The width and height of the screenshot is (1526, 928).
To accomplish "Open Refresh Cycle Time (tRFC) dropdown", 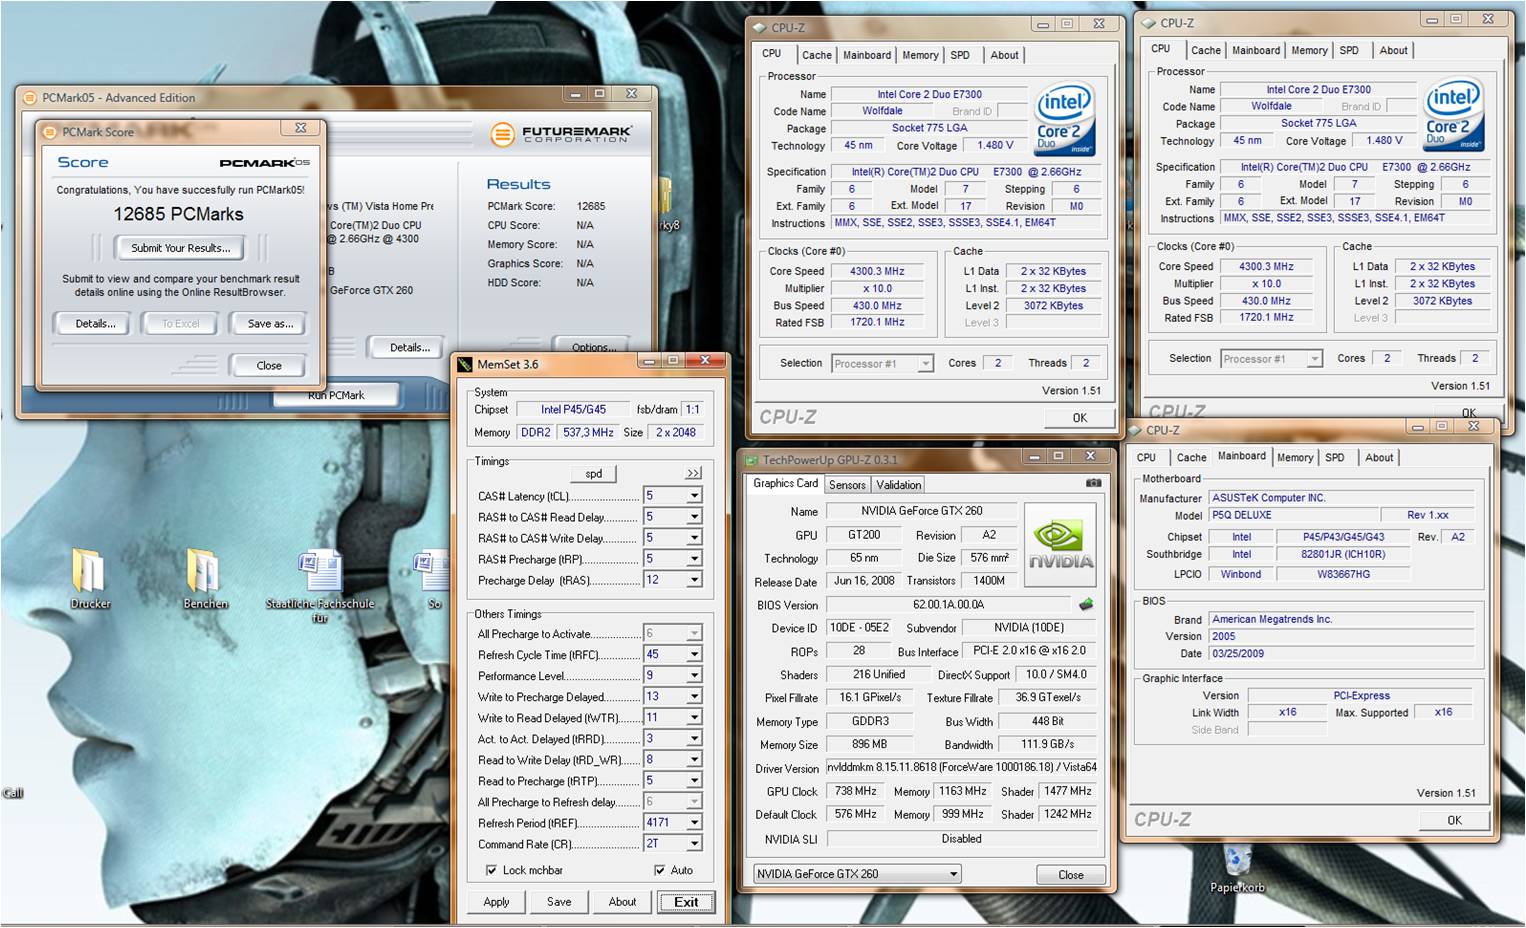I will tap(694, 654).
